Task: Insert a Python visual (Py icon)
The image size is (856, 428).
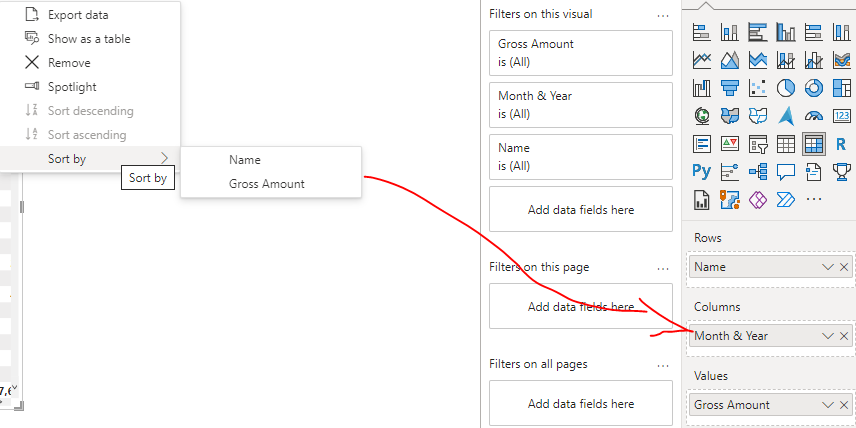Action: coord(702,171)
